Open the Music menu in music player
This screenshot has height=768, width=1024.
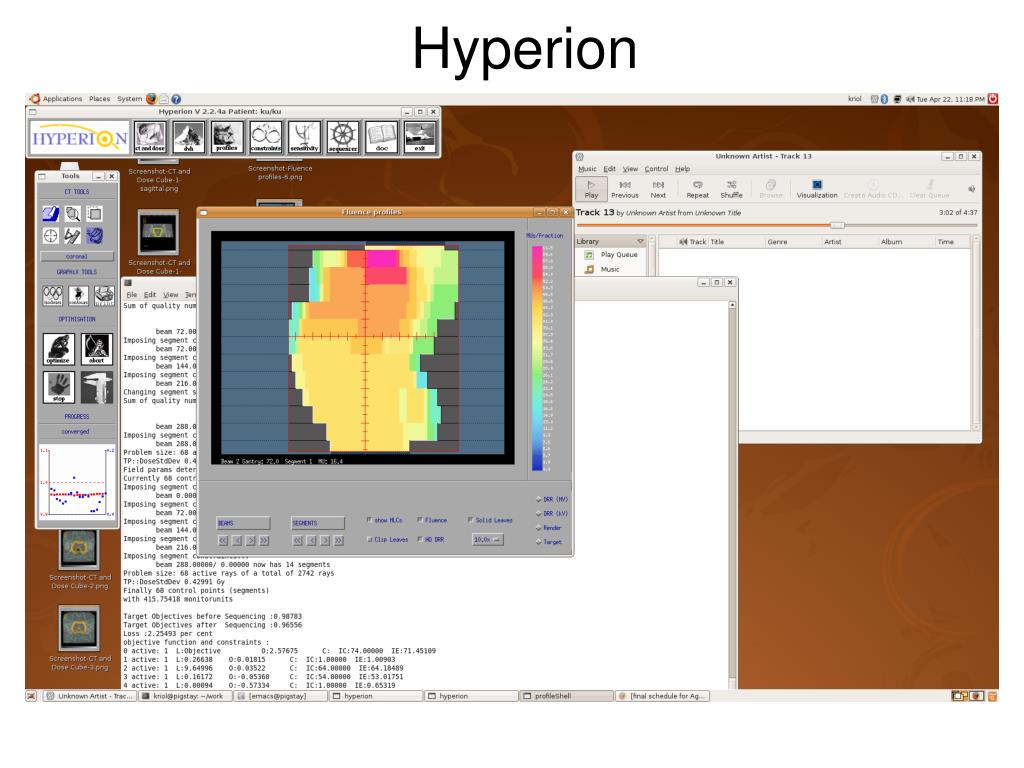coord(587,169)
